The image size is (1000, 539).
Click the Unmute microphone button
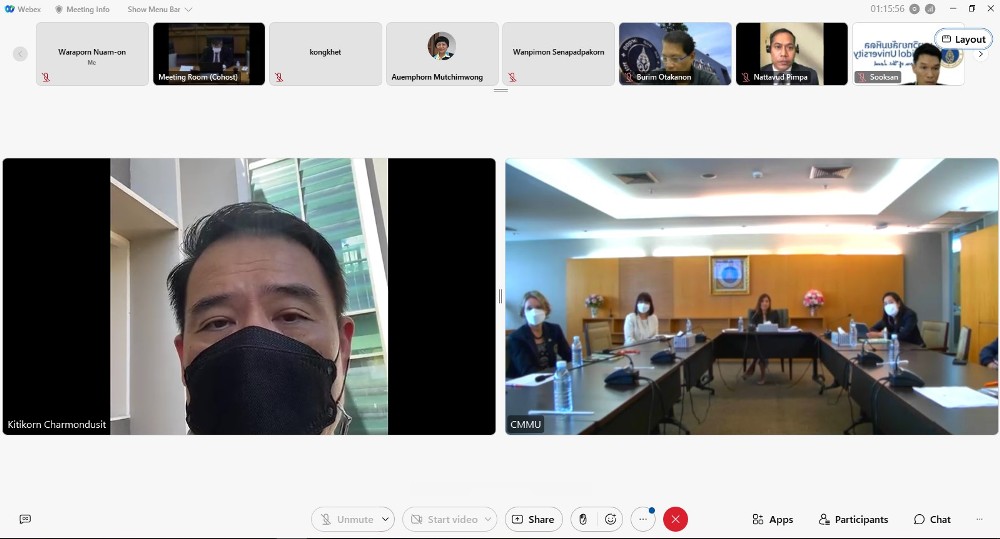tap(346, 519)
